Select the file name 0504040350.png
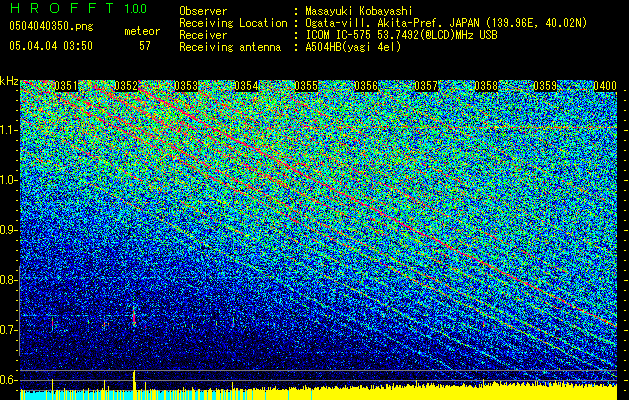This screenshot has height=400, width=629. 51,26
